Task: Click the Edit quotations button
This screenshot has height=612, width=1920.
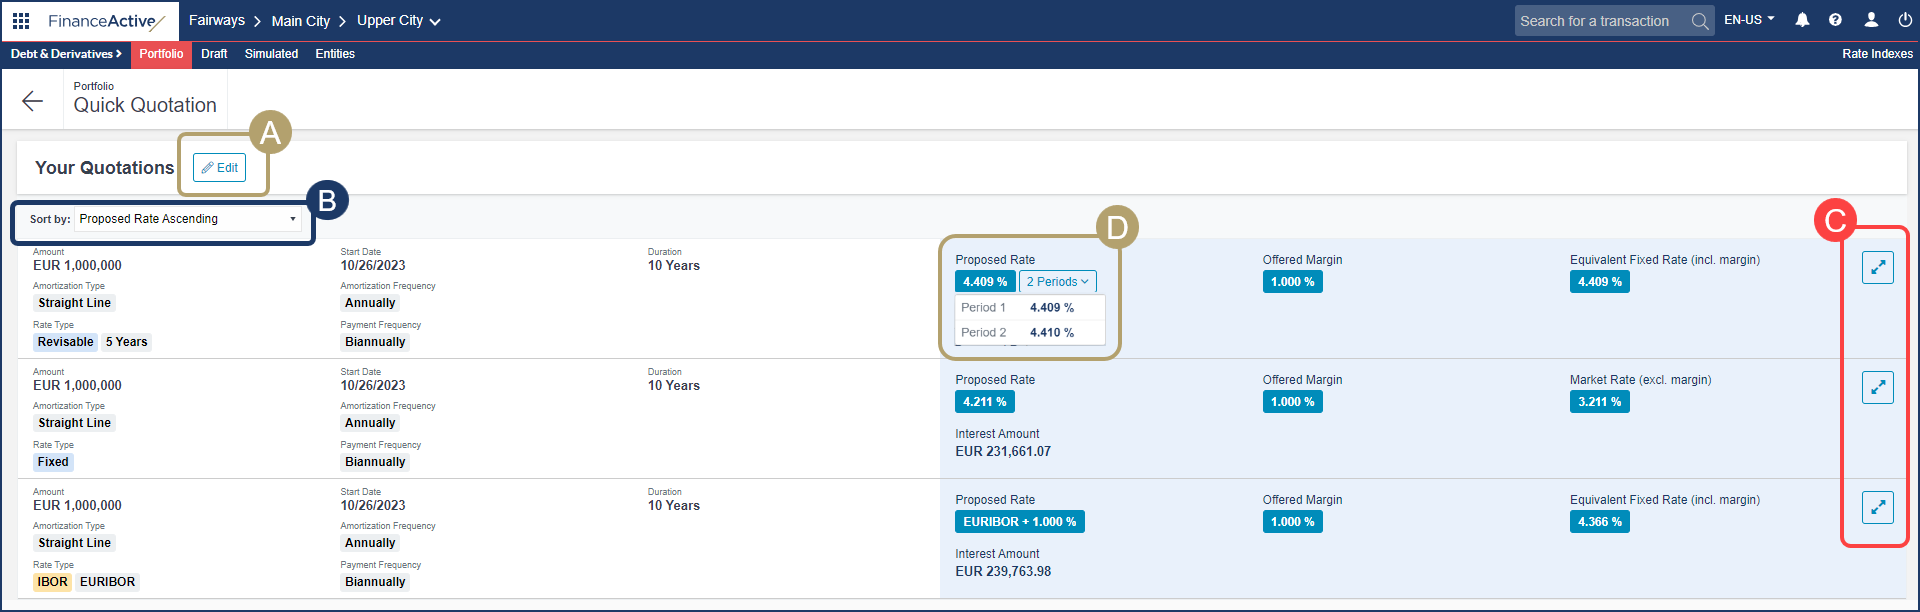Action: (219, 168)
